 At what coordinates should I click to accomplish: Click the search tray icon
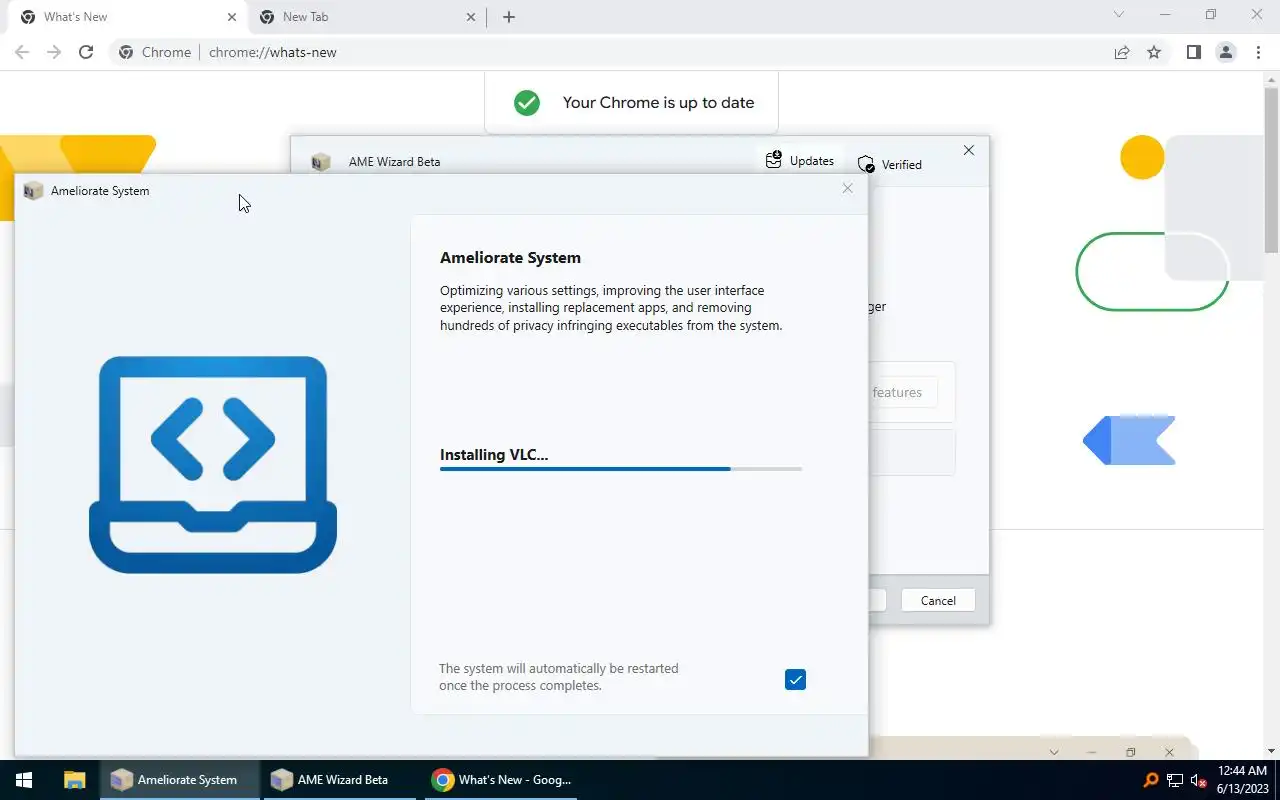click(1151, 780)
